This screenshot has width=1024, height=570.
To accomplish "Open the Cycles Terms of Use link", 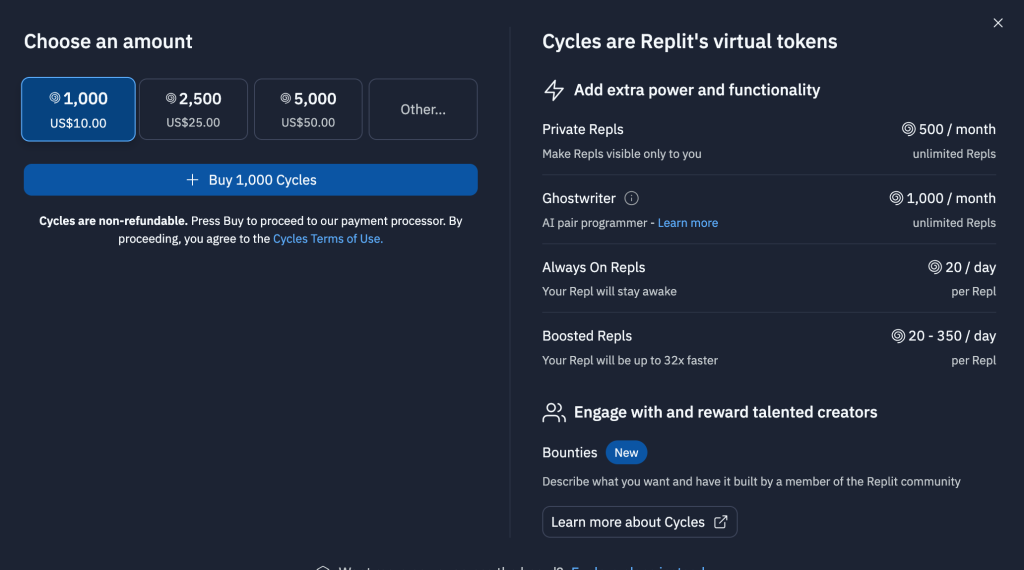I will (328, 239).
